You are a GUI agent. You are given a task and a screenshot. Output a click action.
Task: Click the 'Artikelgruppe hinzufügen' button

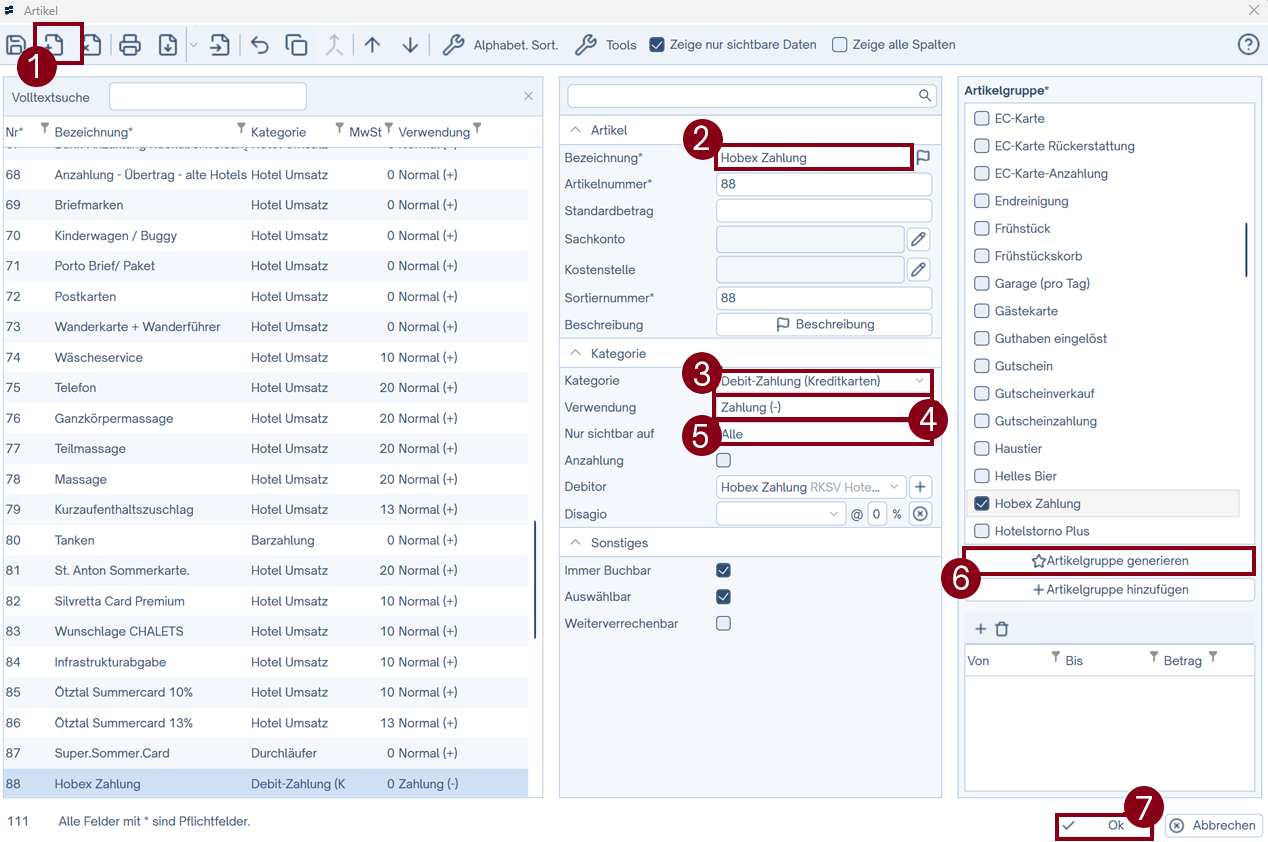(1109, 590)
